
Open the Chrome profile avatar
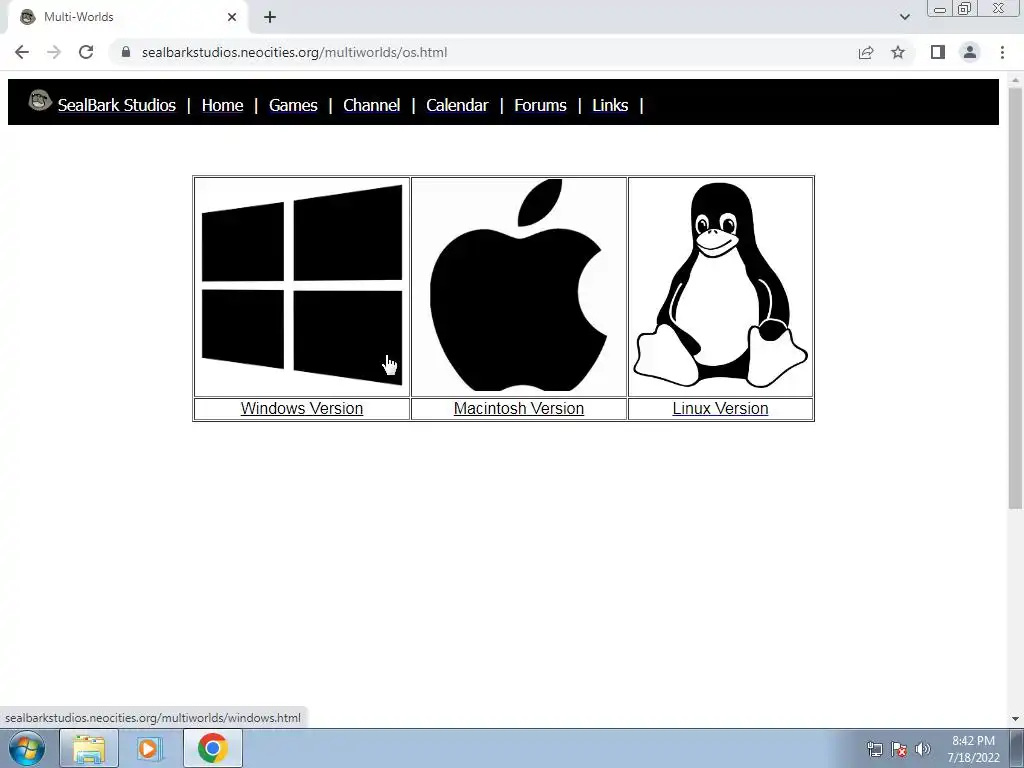970,52
